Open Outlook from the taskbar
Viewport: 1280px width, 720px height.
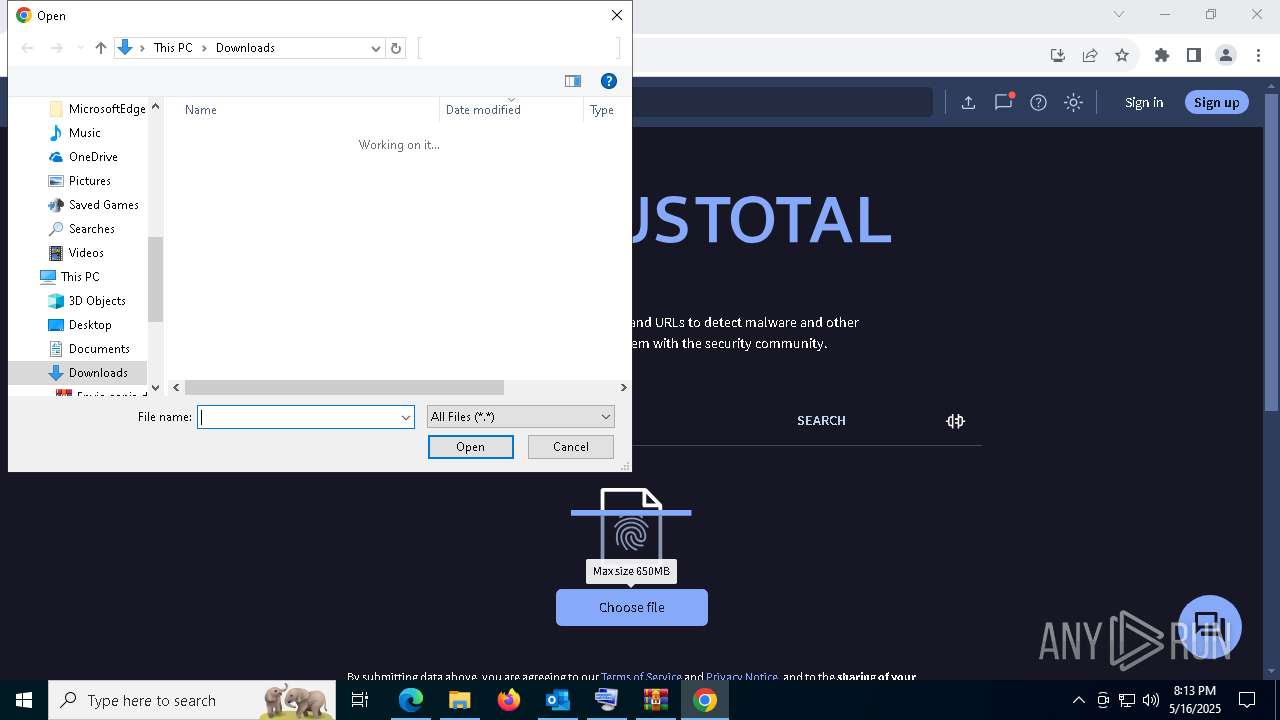point(557,700)
